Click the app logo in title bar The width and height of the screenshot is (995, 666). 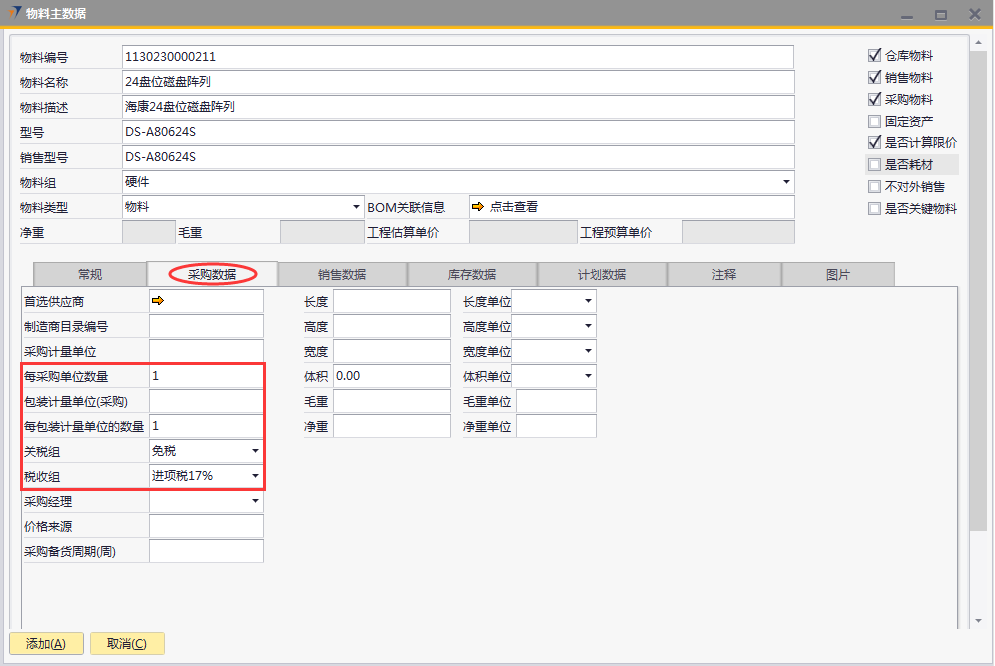[13, 13]
